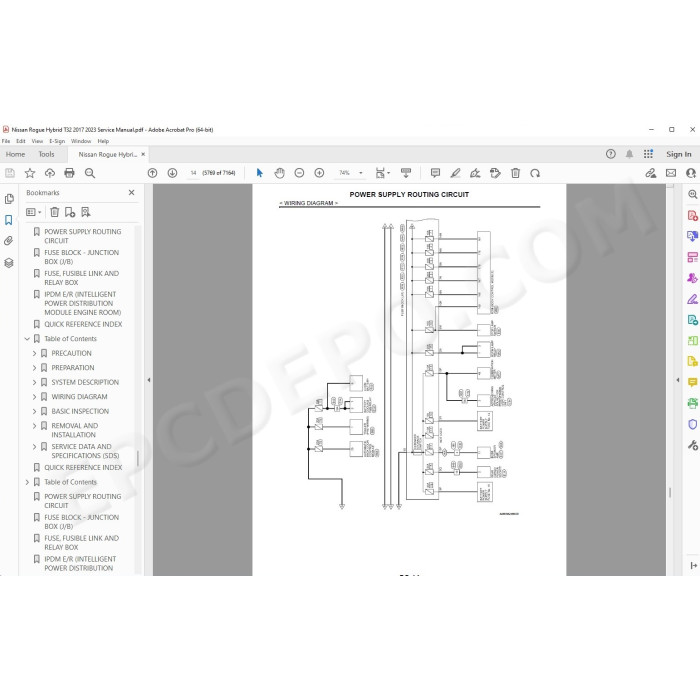This screenshot has width=700, height=700.
Task: Activate the Hand pan tool
Action: [279, 173]
